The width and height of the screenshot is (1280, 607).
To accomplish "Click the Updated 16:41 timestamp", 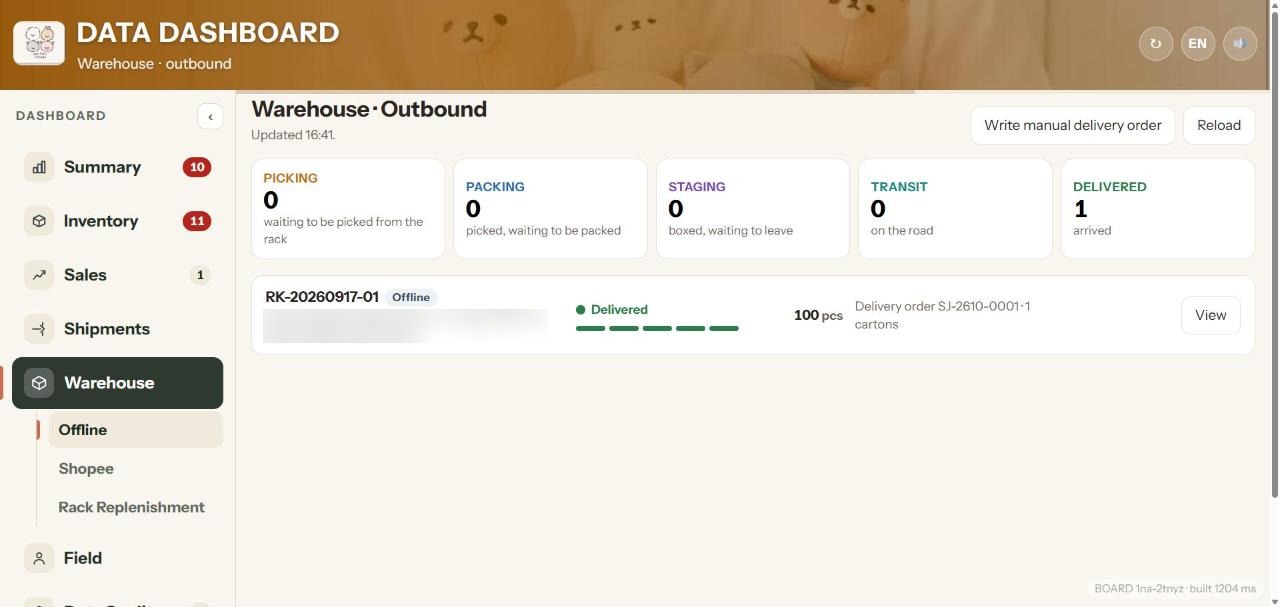I will coord(293,135).
